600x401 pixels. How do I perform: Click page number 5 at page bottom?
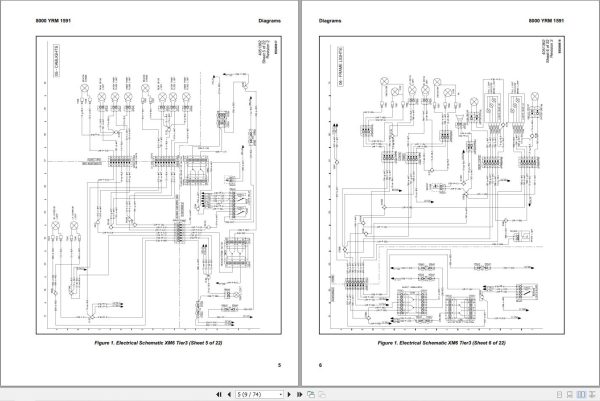(x=279, y=365)
